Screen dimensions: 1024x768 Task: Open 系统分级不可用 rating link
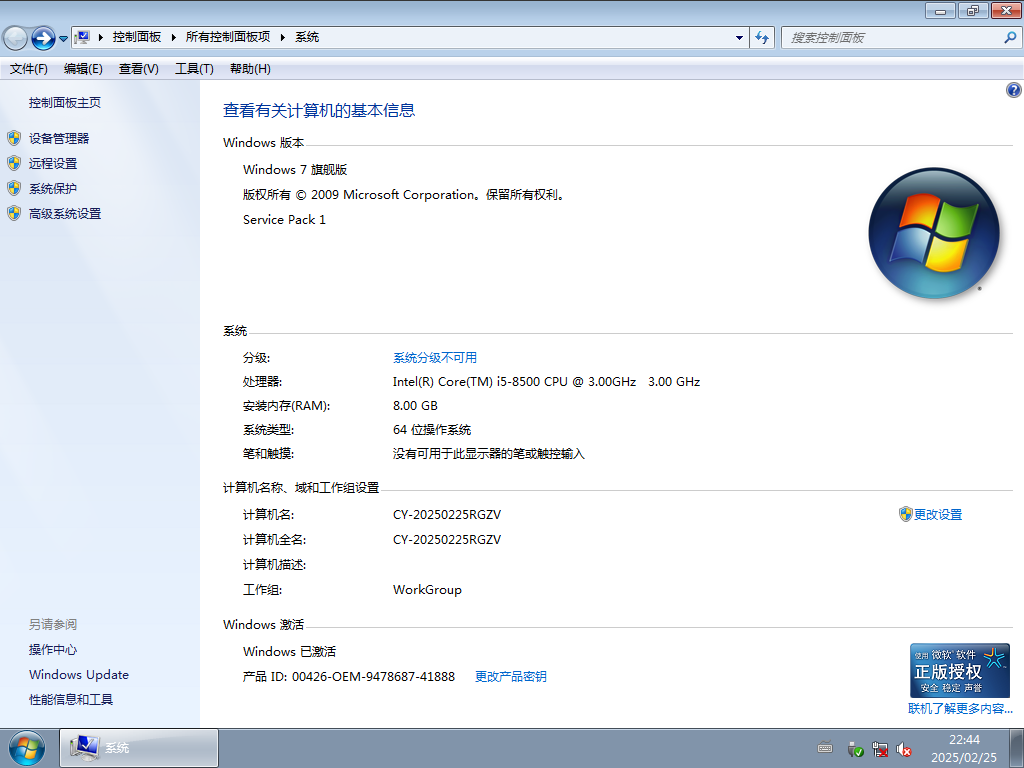[435, 357]
